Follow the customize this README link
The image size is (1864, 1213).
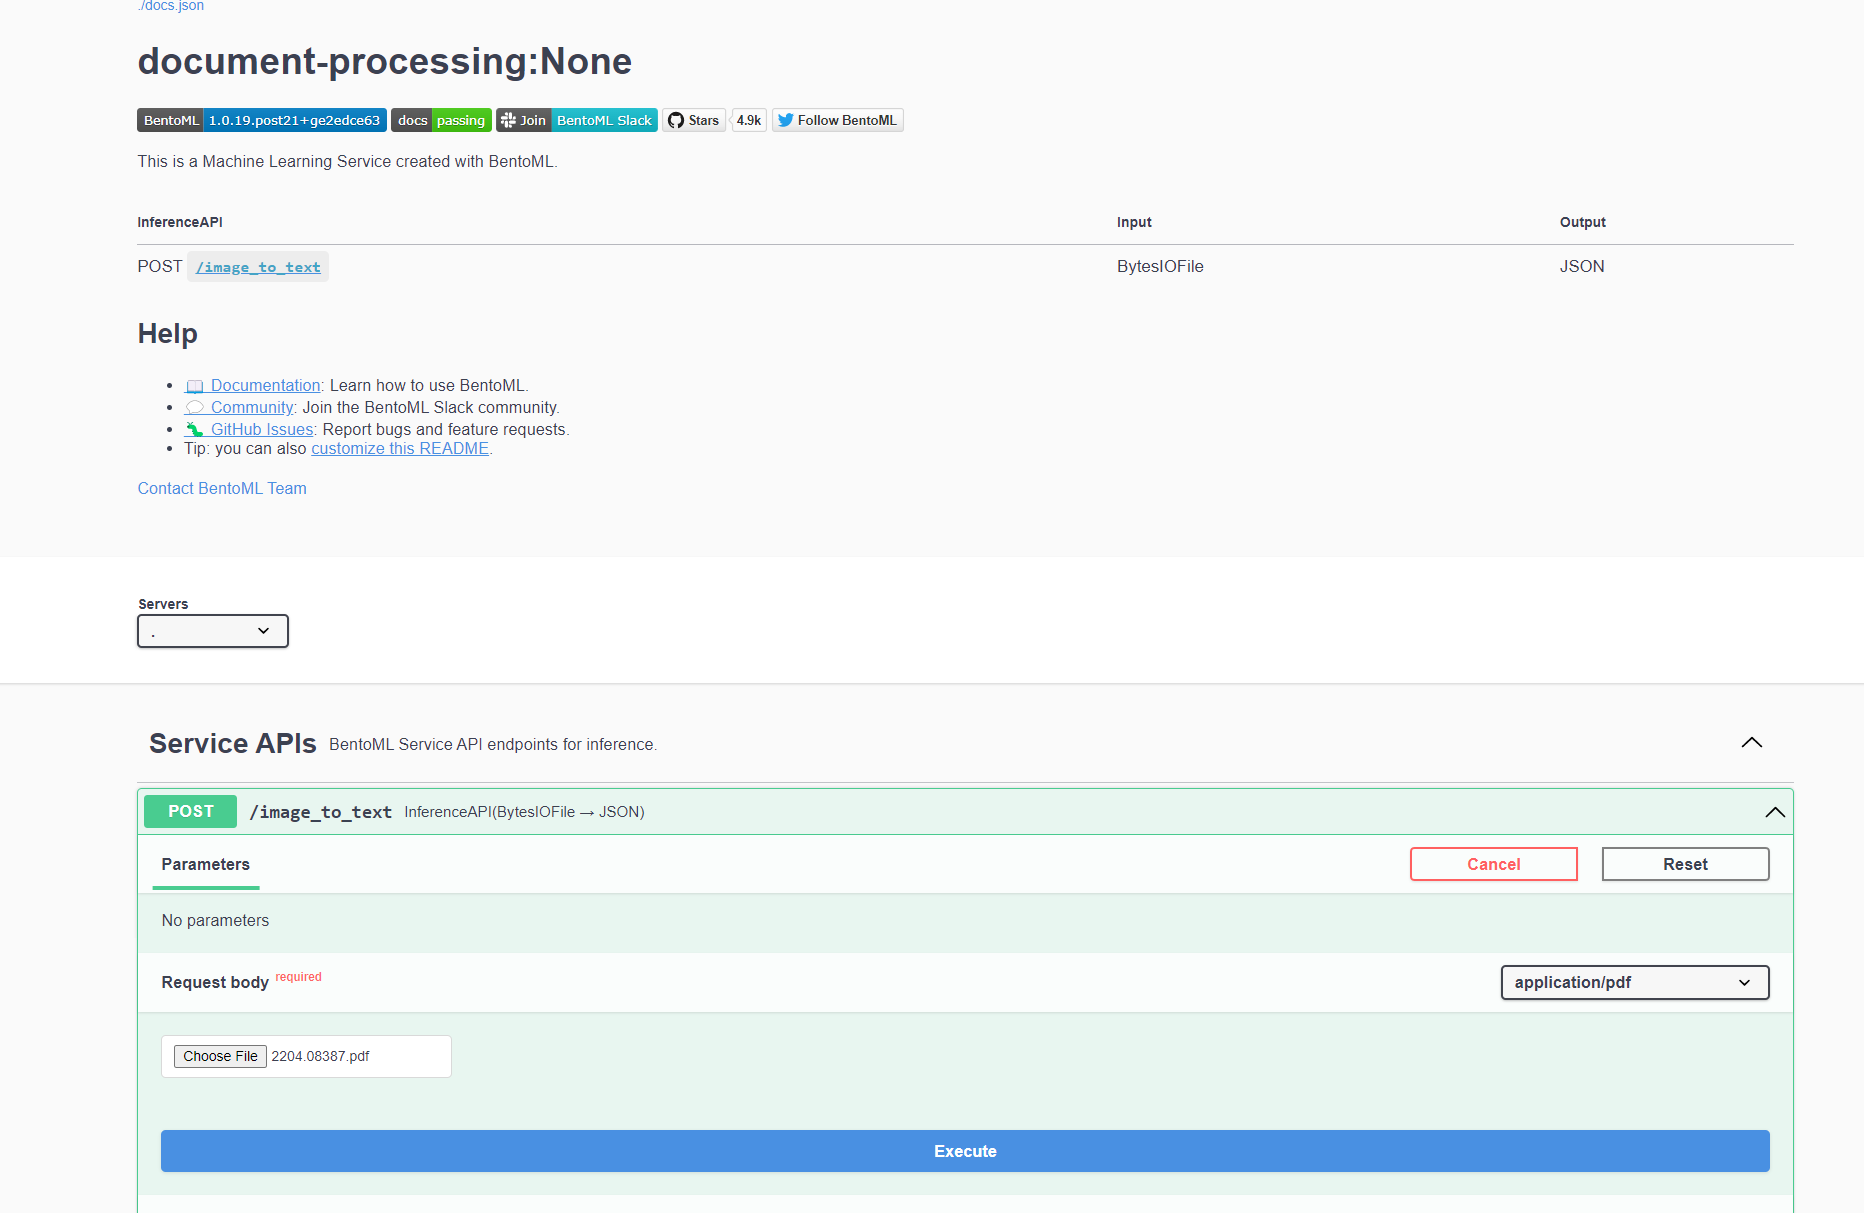coord(400,448)
